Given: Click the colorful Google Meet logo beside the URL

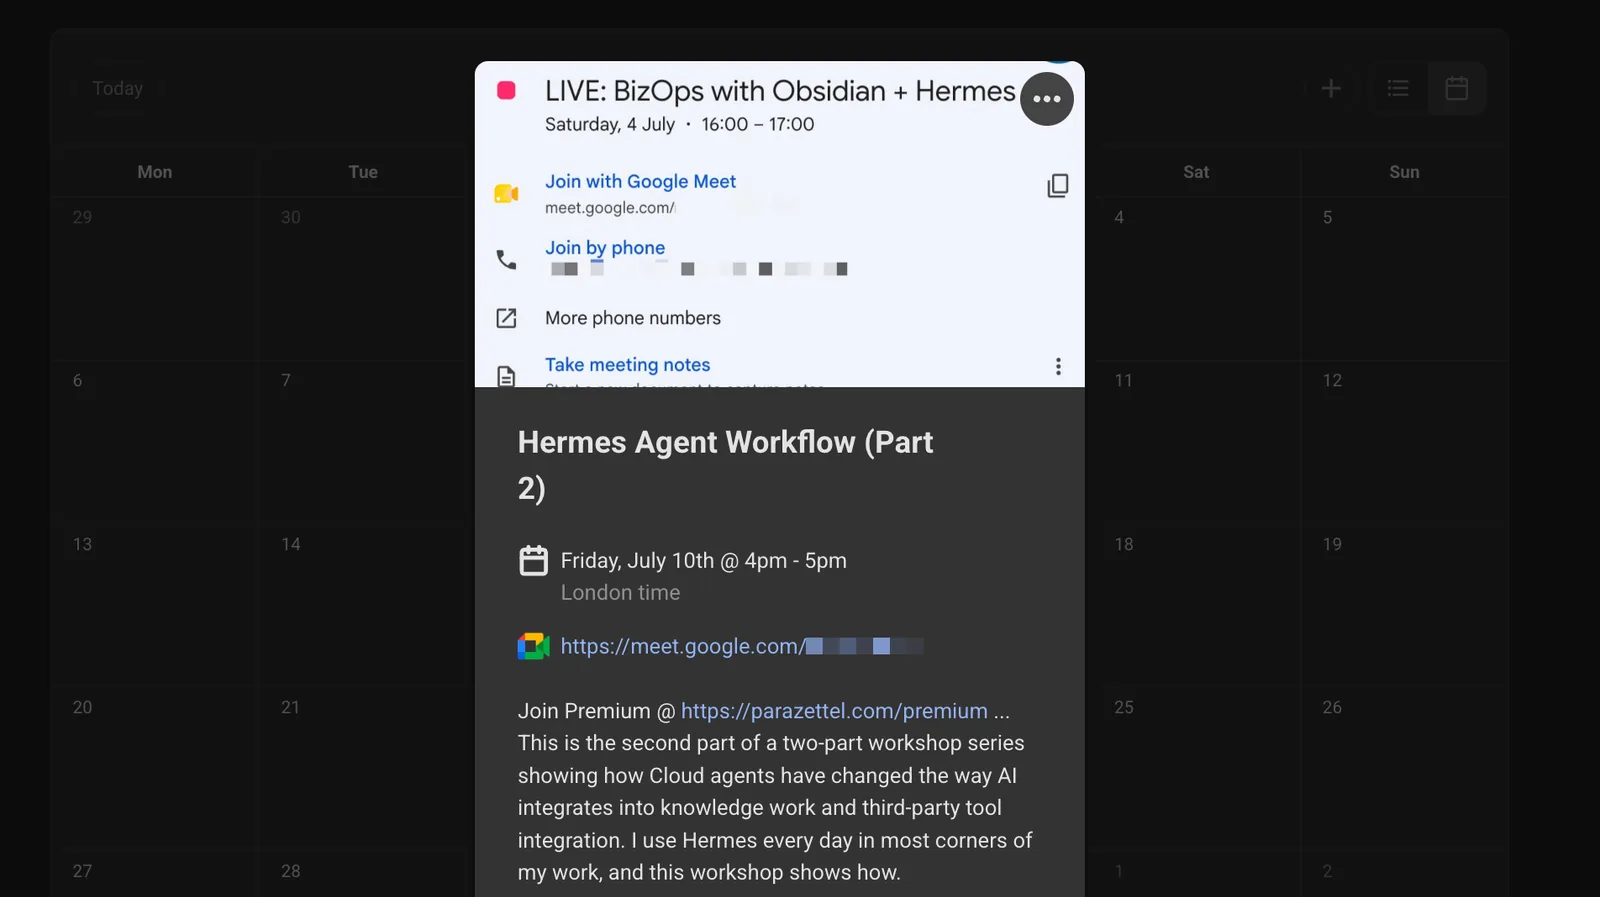Looking at the screenshot, I should 534,647.
